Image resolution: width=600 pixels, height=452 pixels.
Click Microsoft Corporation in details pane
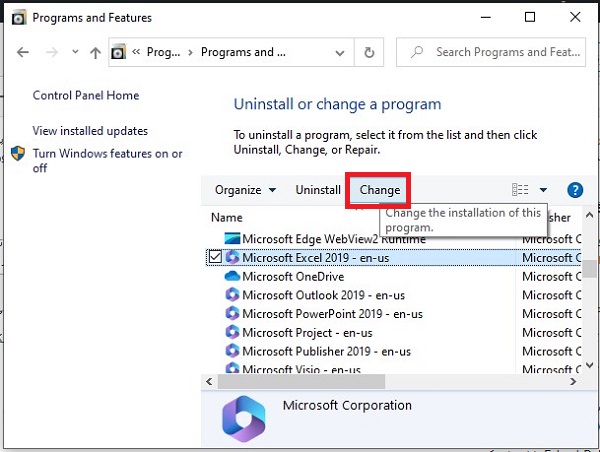[347, 405]
